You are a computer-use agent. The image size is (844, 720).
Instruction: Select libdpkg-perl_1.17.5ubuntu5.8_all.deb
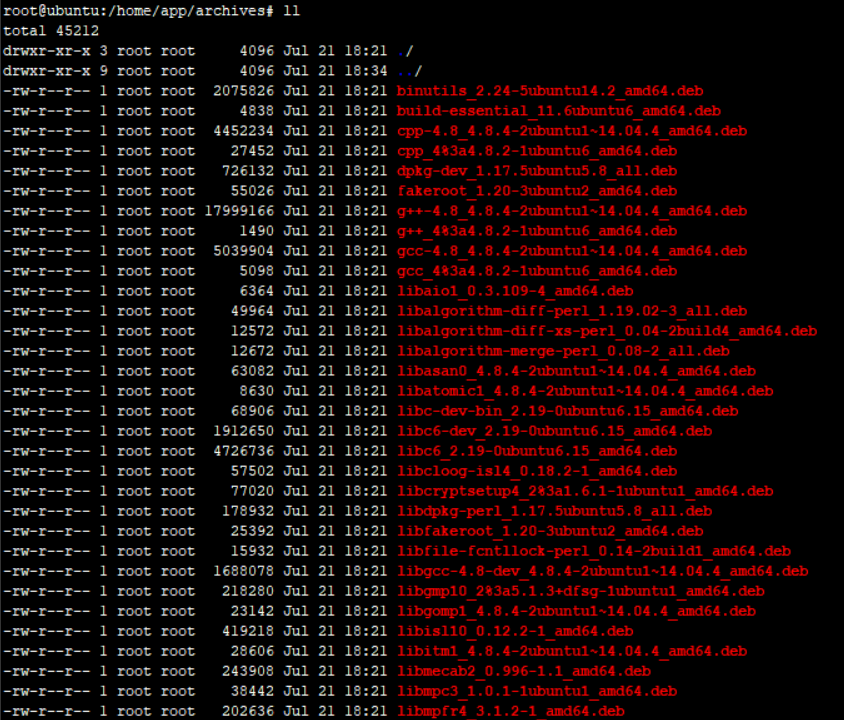554,511
